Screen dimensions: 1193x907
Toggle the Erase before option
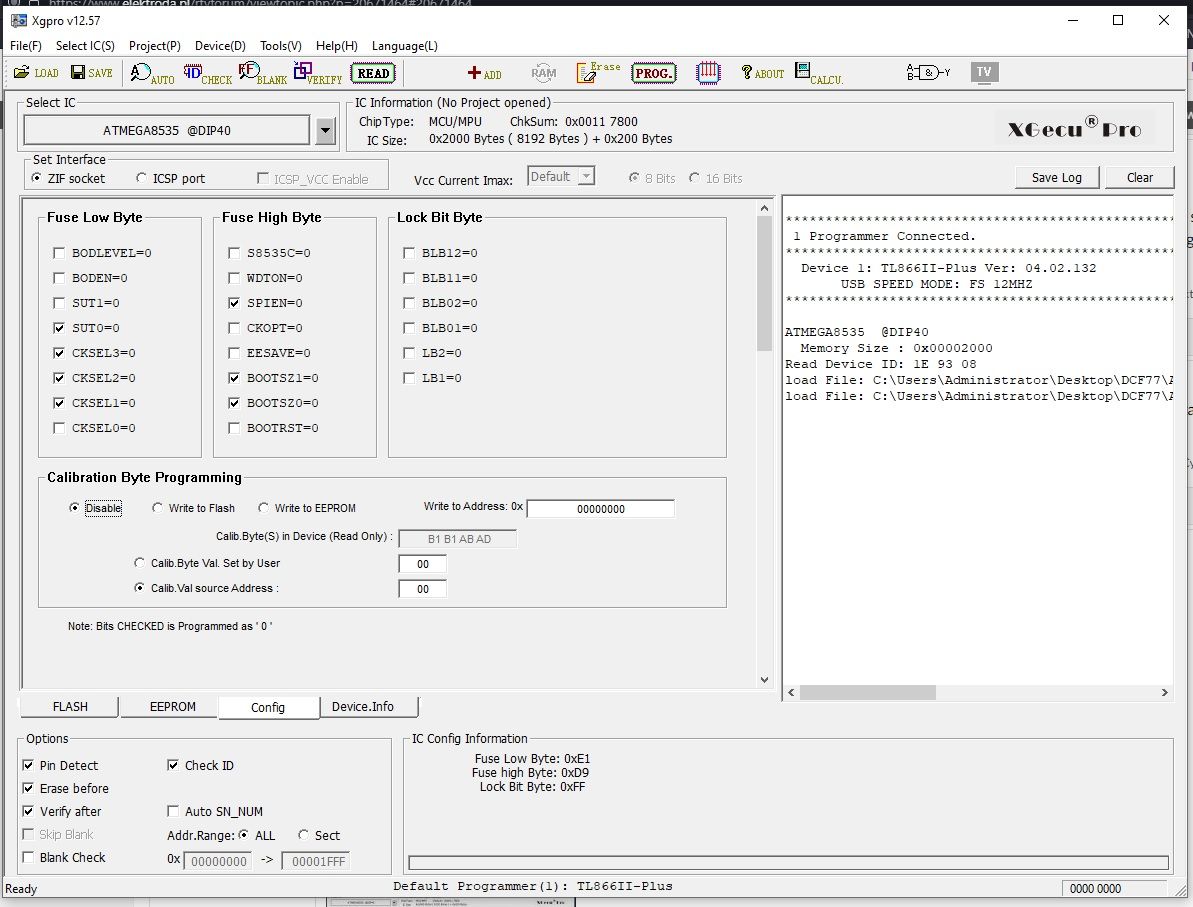coord(28,788)
